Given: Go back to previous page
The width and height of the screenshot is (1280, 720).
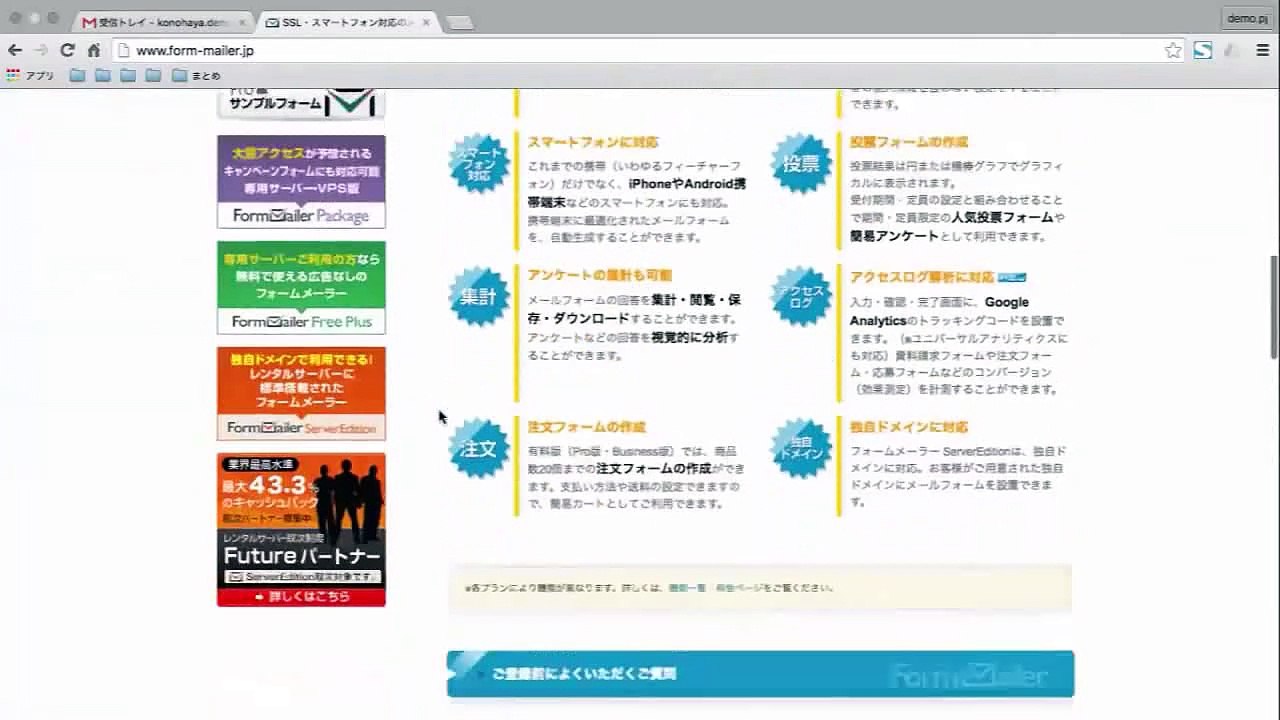Looking at the screenshot, I should (x=14, y=50).
